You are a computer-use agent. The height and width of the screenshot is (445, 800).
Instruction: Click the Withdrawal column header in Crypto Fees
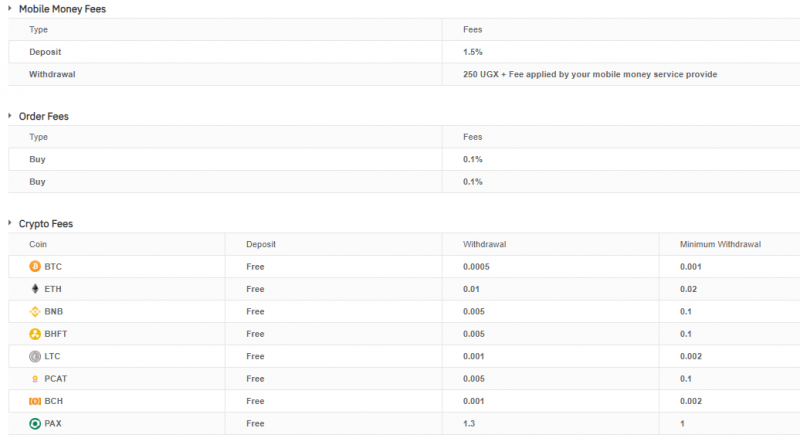click(484, 244)
